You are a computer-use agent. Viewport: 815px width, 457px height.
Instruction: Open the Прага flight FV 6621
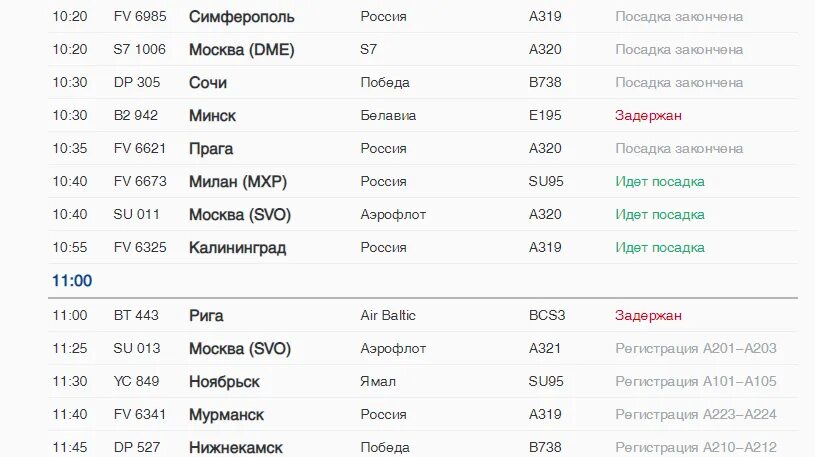[x=423, y=148]
